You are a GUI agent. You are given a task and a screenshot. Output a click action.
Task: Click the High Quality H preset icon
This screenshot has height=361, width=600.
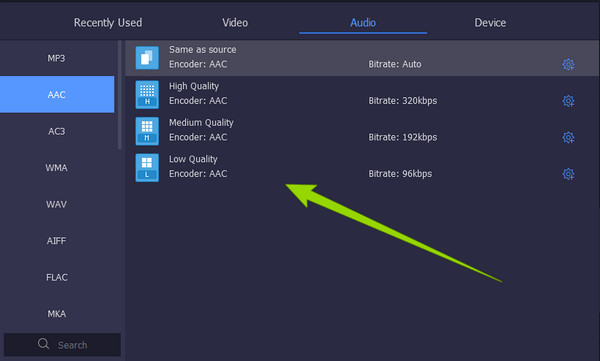(x=147, y=94)
